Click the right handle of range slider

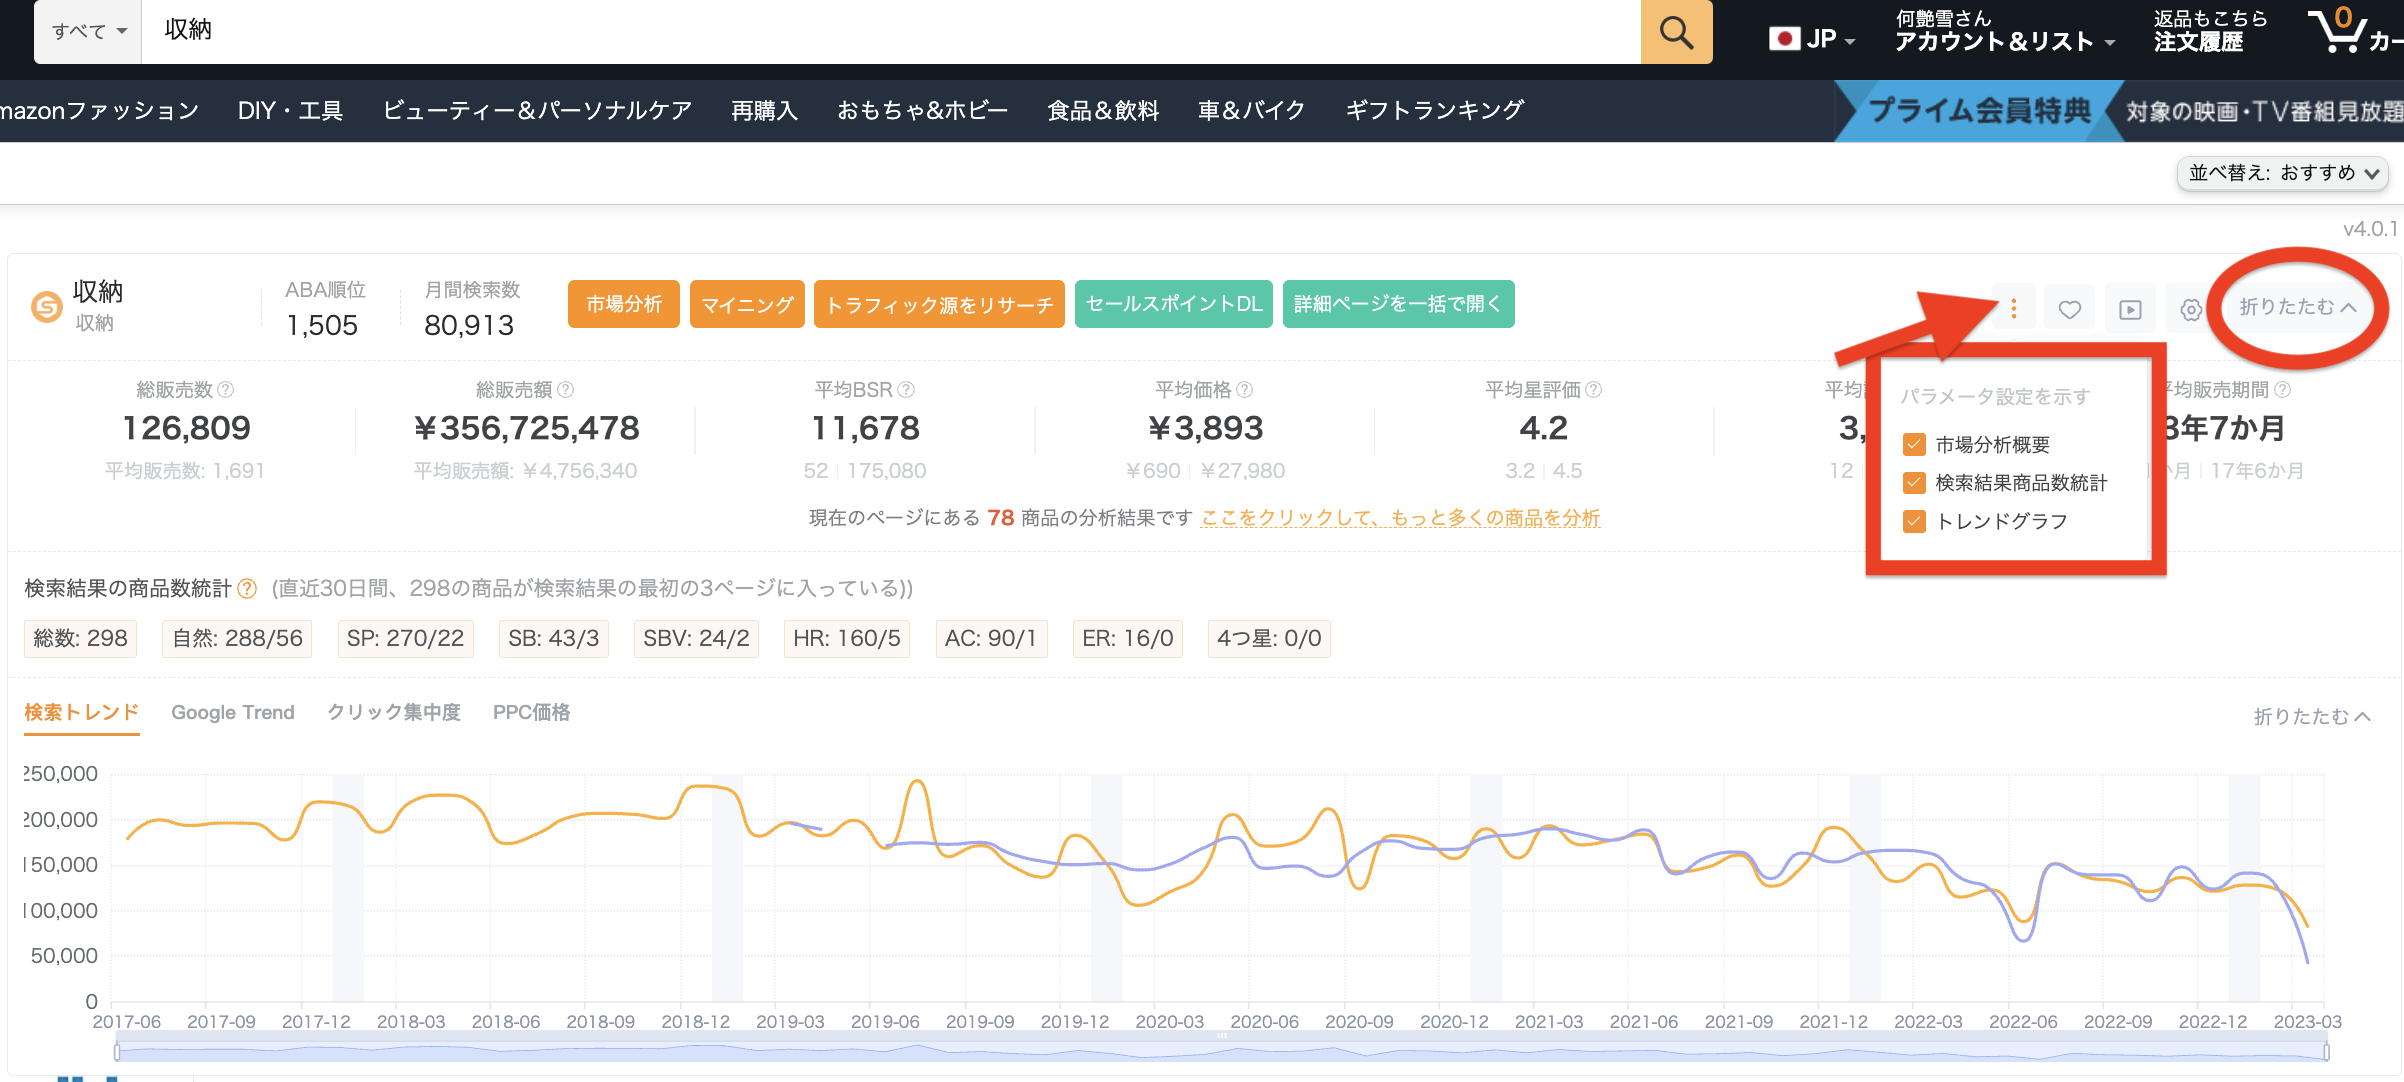tap(2326, 1051)
